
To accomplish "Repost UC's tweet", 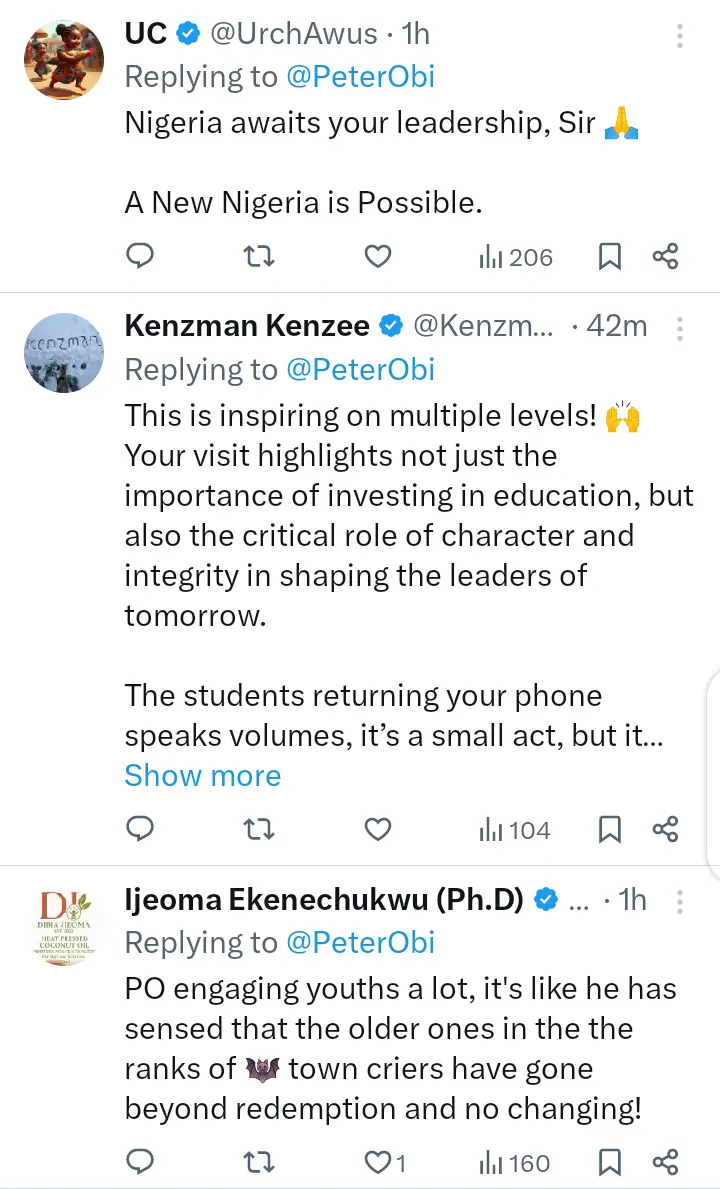I will 259,257.
